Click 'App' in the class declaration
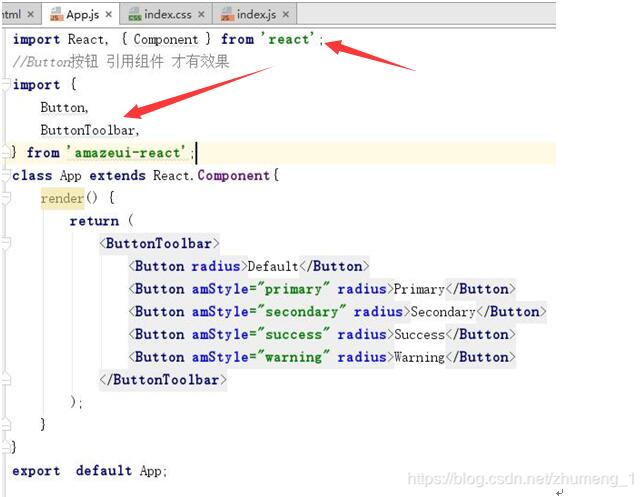Image resolution: width=643 pixels, height=497 pixels. click(71, 176)
